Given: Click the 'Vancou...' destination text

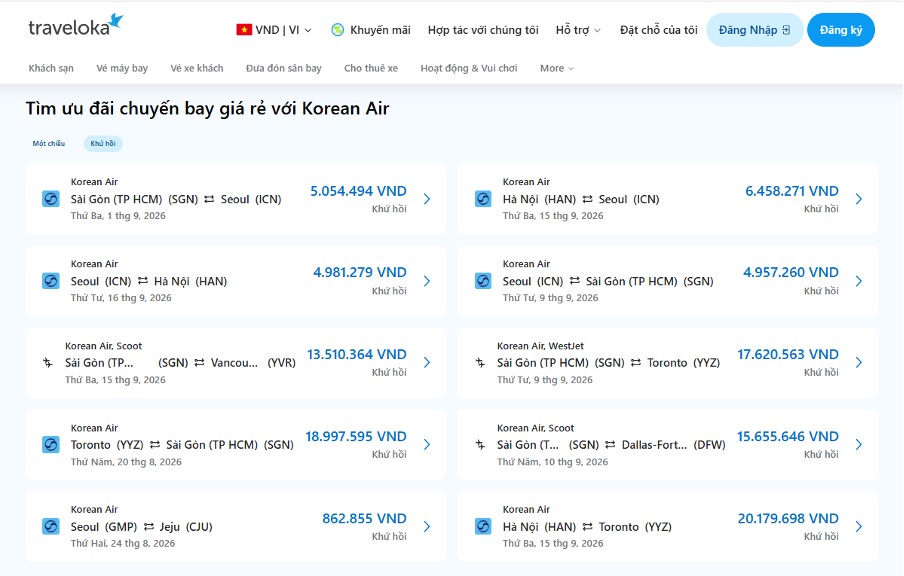Looking at the screenshot, I should (x=234, y=363).
